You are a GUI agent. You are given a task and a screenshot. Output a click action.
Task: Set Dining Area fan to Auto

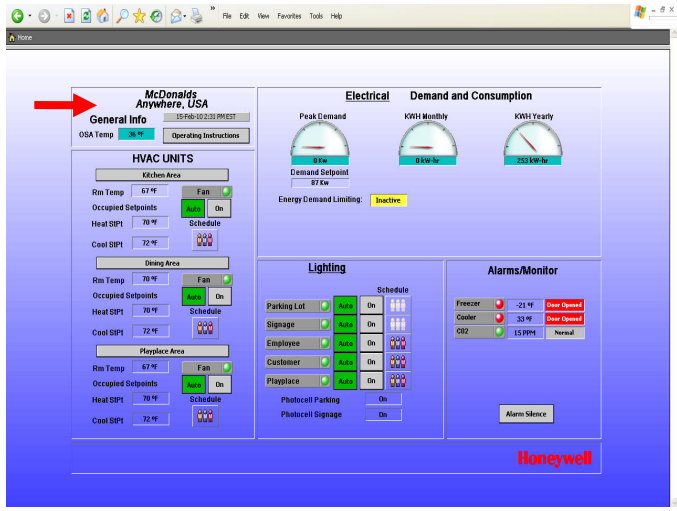click(194, 297)
